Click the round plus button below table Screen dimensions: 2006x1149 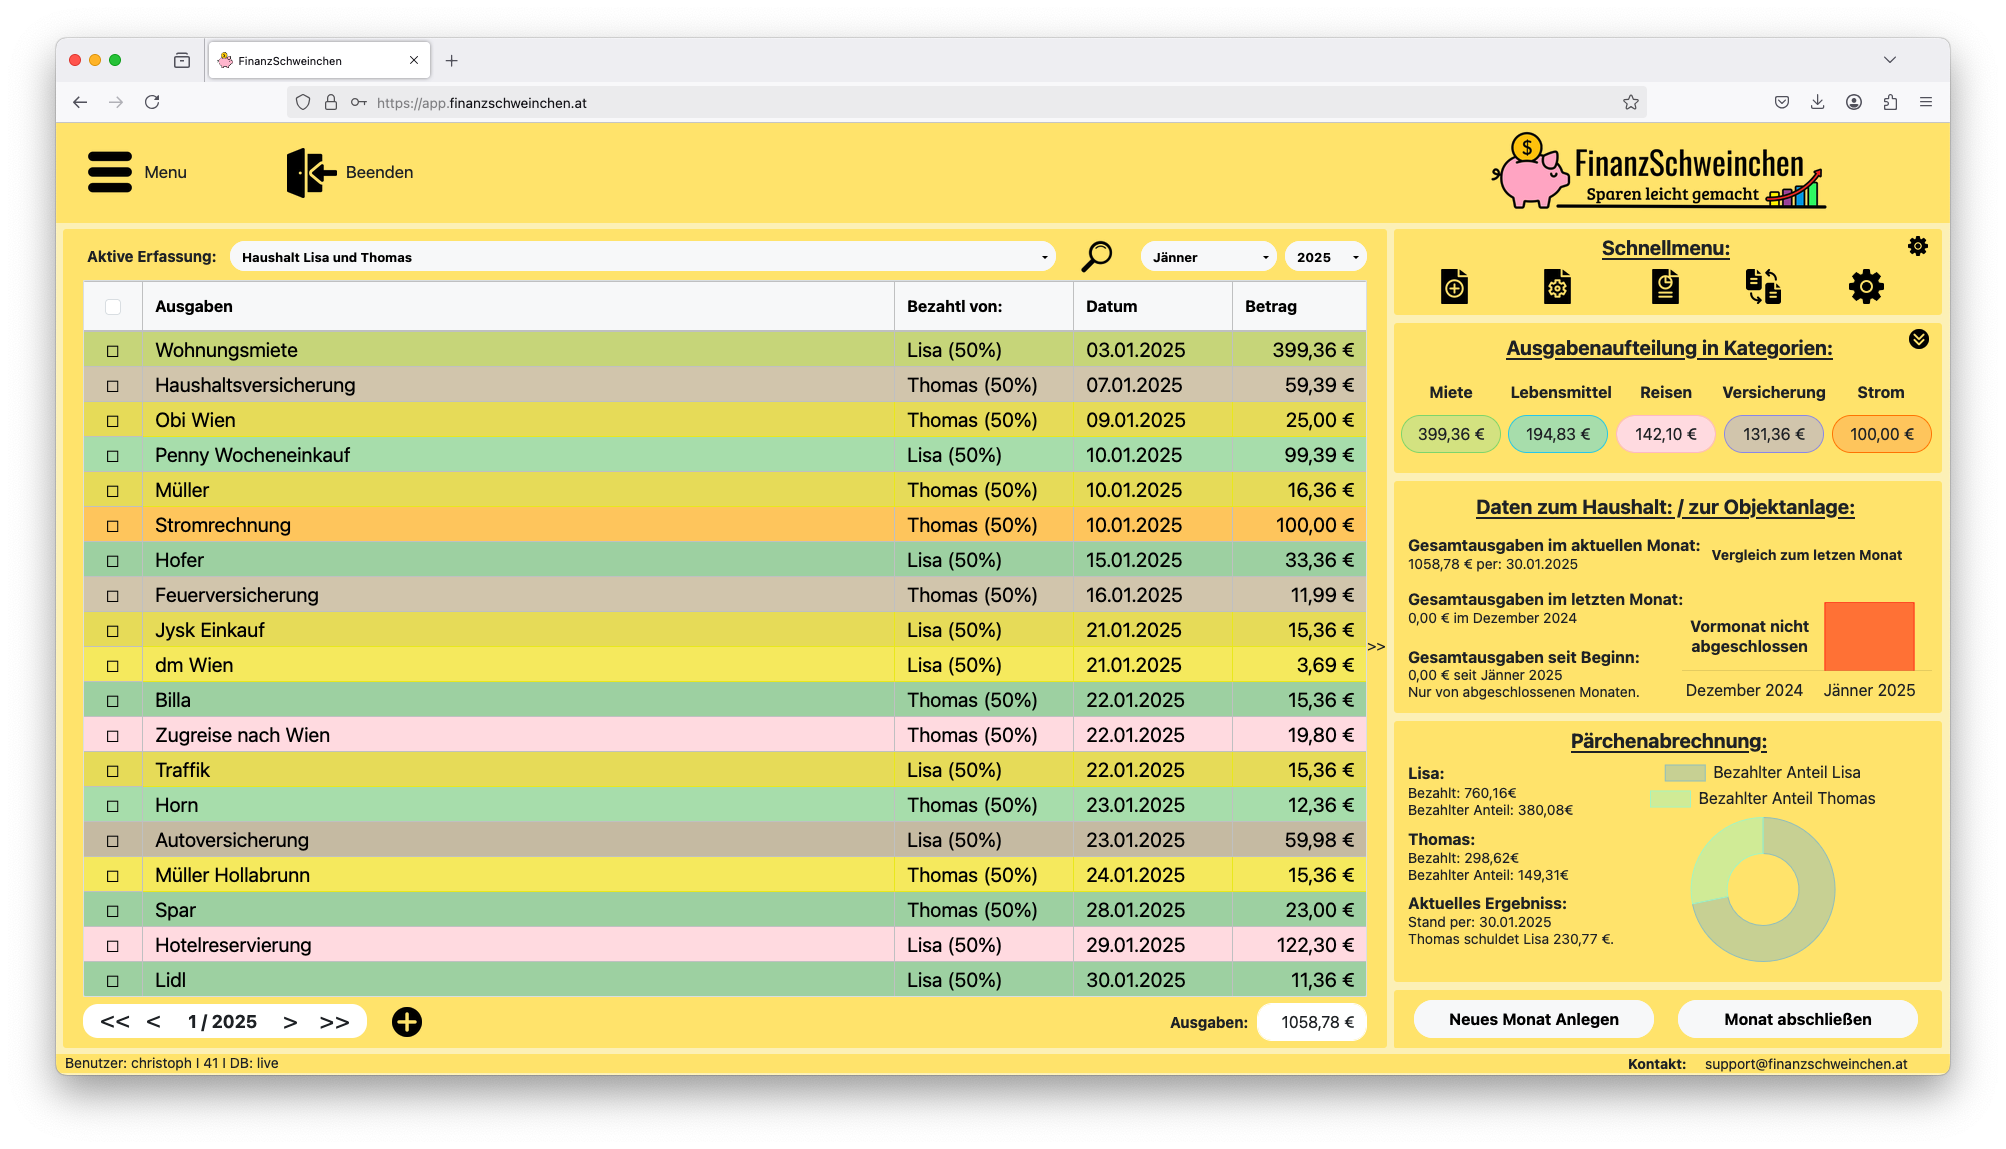click(406, 1022)
